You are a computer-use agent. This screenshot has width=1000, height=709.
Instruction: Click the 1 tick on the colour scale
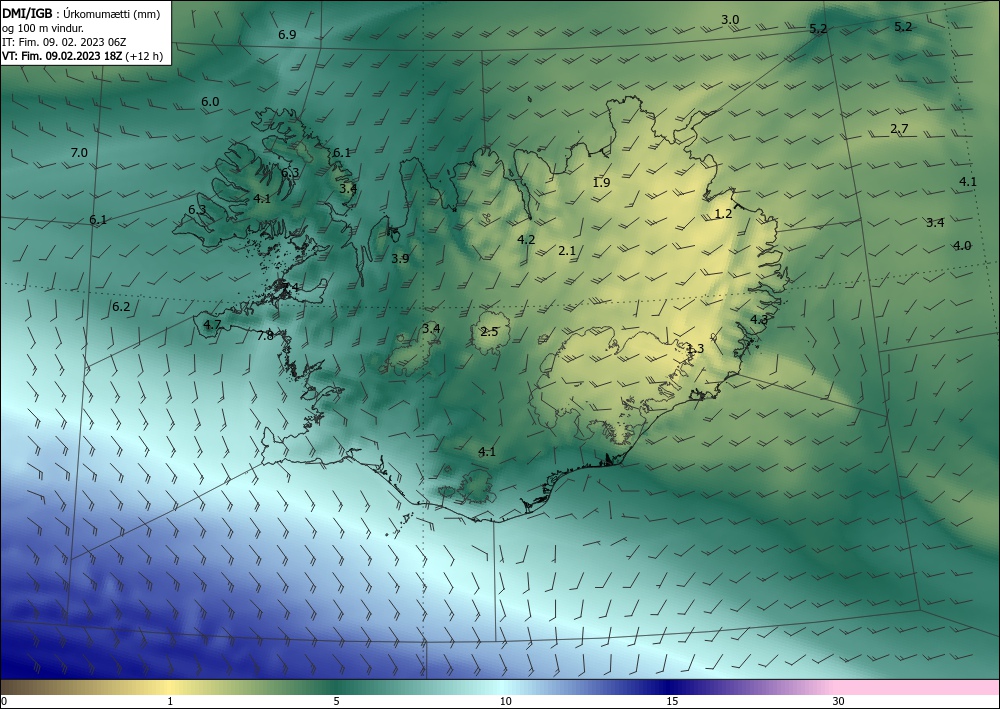point(170,701)
